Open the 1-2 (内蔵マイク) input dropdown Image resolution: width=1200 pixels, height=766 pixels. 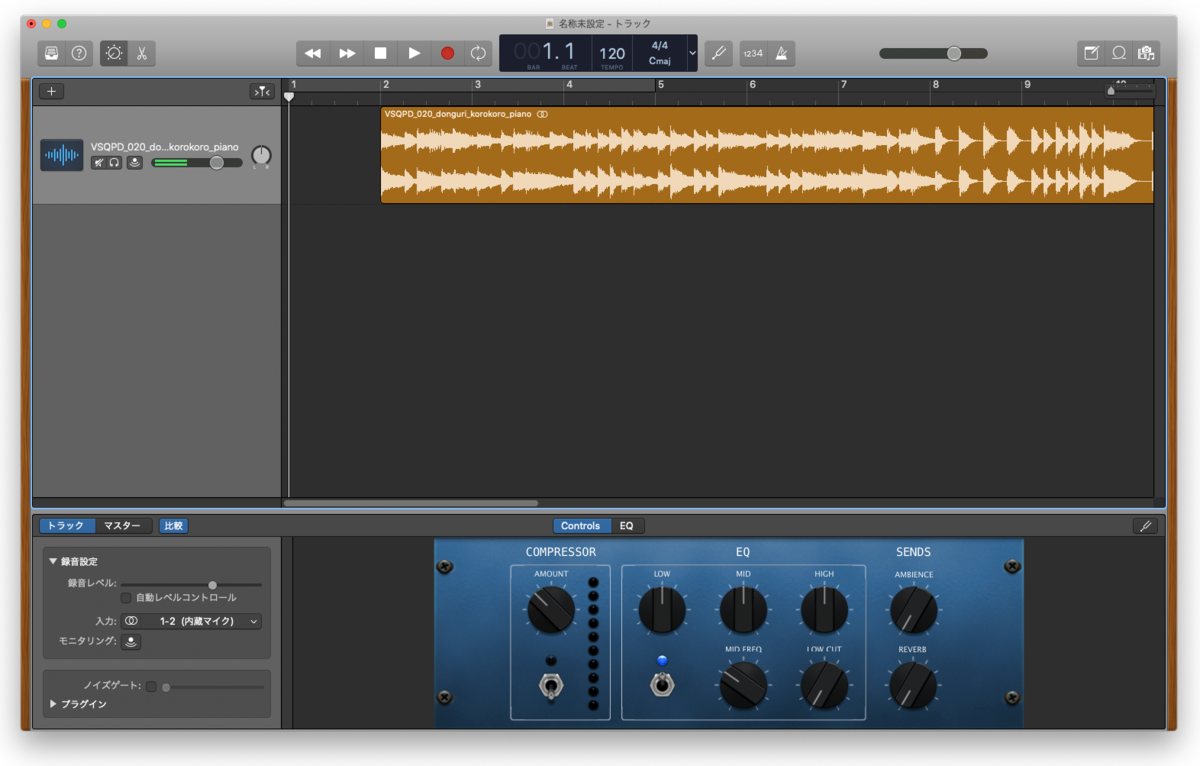[199, 621]
